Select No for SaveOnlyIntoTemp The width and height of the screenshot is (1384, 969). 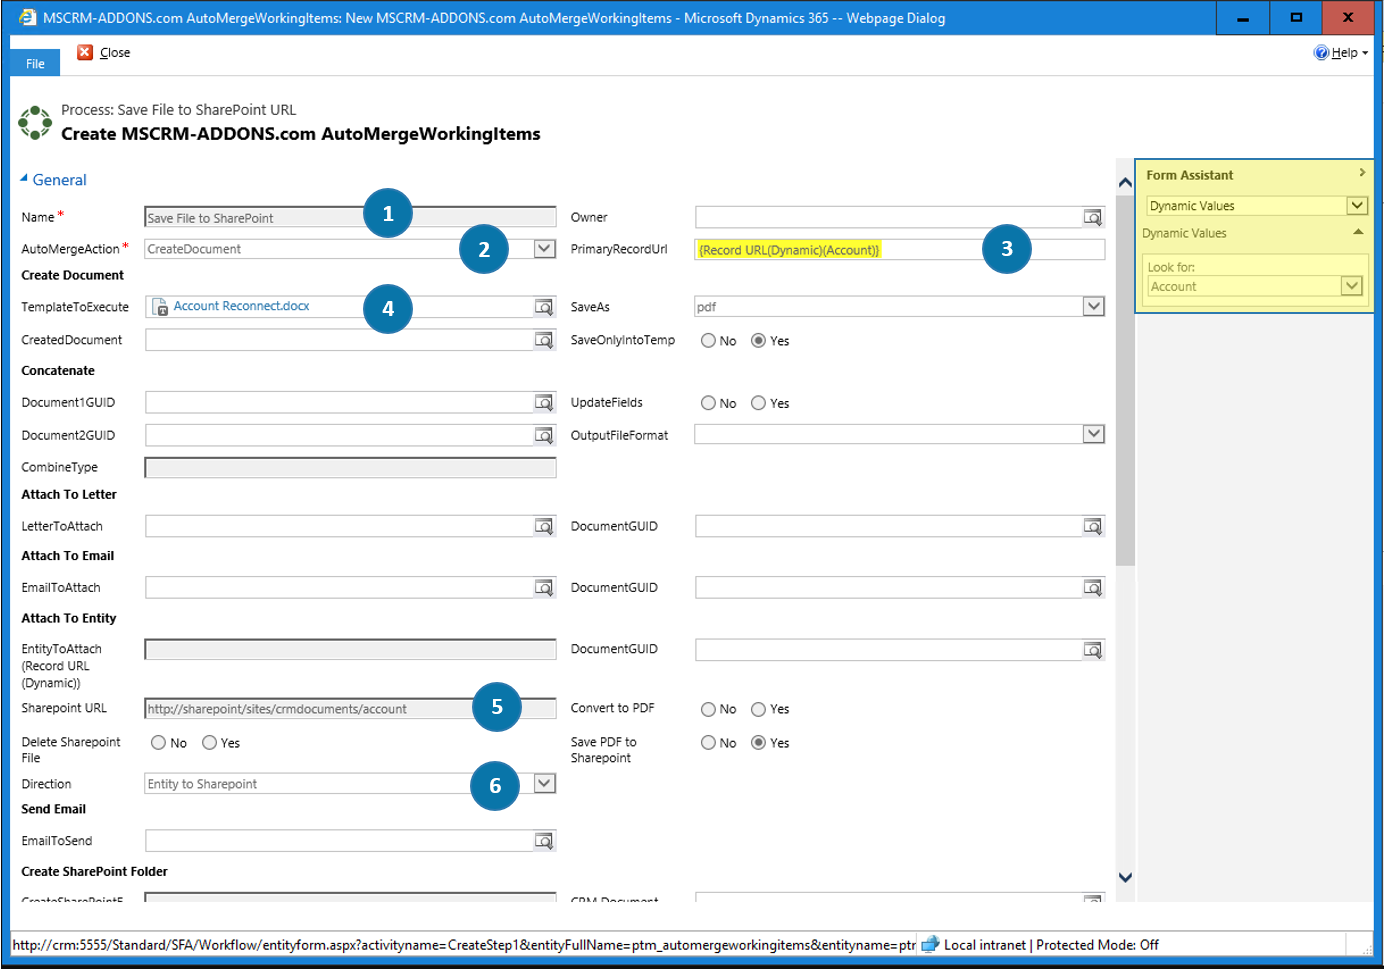708,340
